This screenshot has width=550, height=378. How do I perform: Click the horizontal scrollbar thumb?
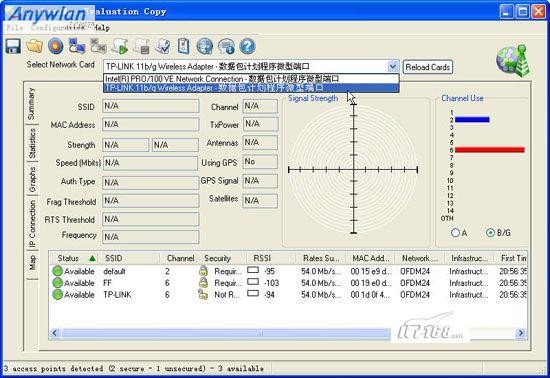(226, 333)
